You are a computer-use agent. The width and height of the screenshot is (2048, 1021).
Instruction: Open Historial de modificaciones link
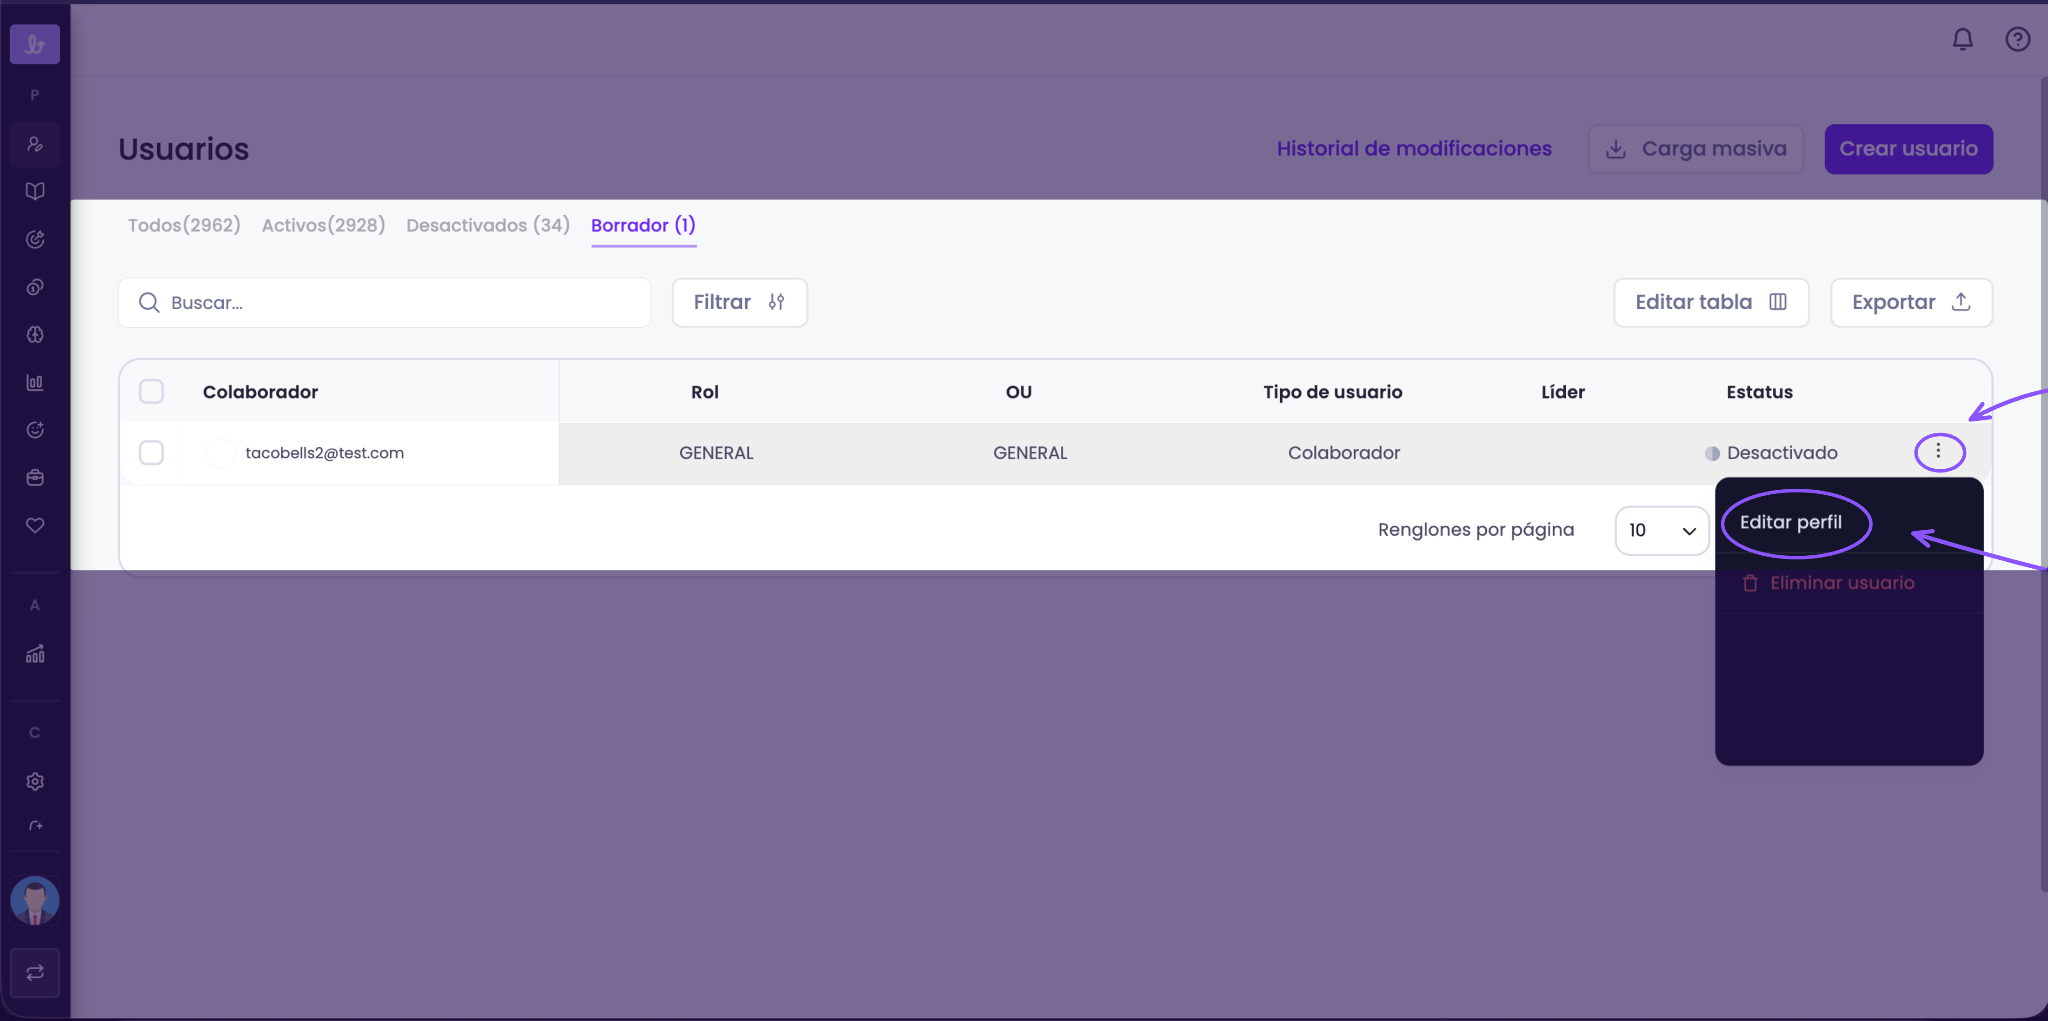click(1414, 149)
